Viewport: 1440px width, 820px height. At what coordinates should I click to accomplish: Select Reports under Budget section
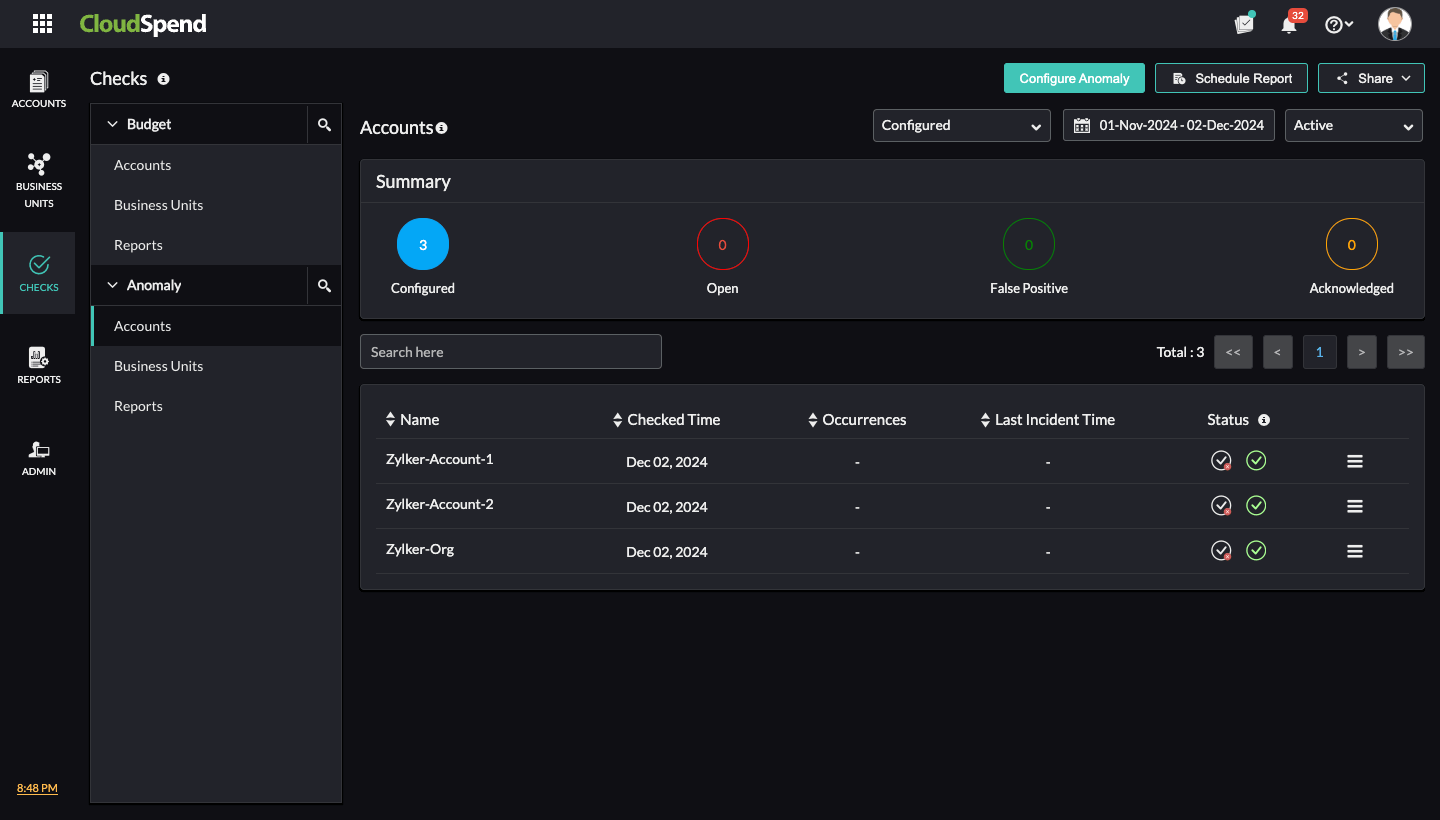[138, 245]
